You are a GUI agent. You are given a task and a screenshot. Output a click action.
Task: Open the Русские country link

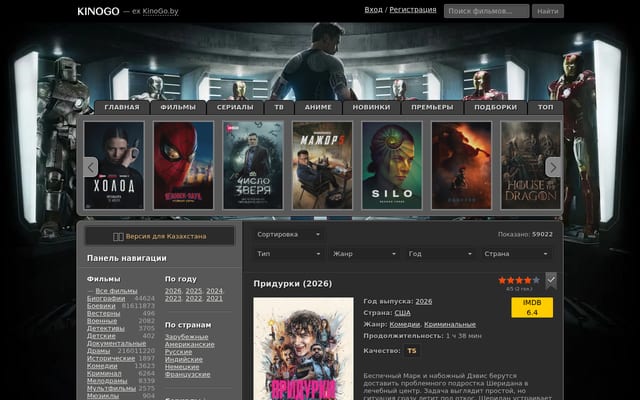point(178,351)
